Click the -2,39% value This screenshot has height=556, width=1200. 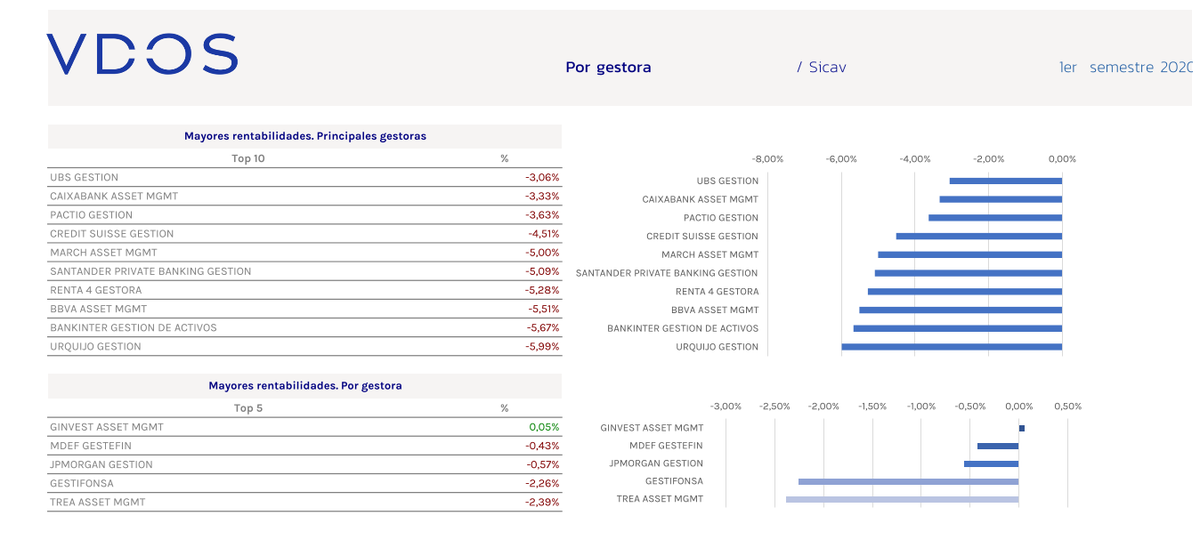(x=542, y=502)
